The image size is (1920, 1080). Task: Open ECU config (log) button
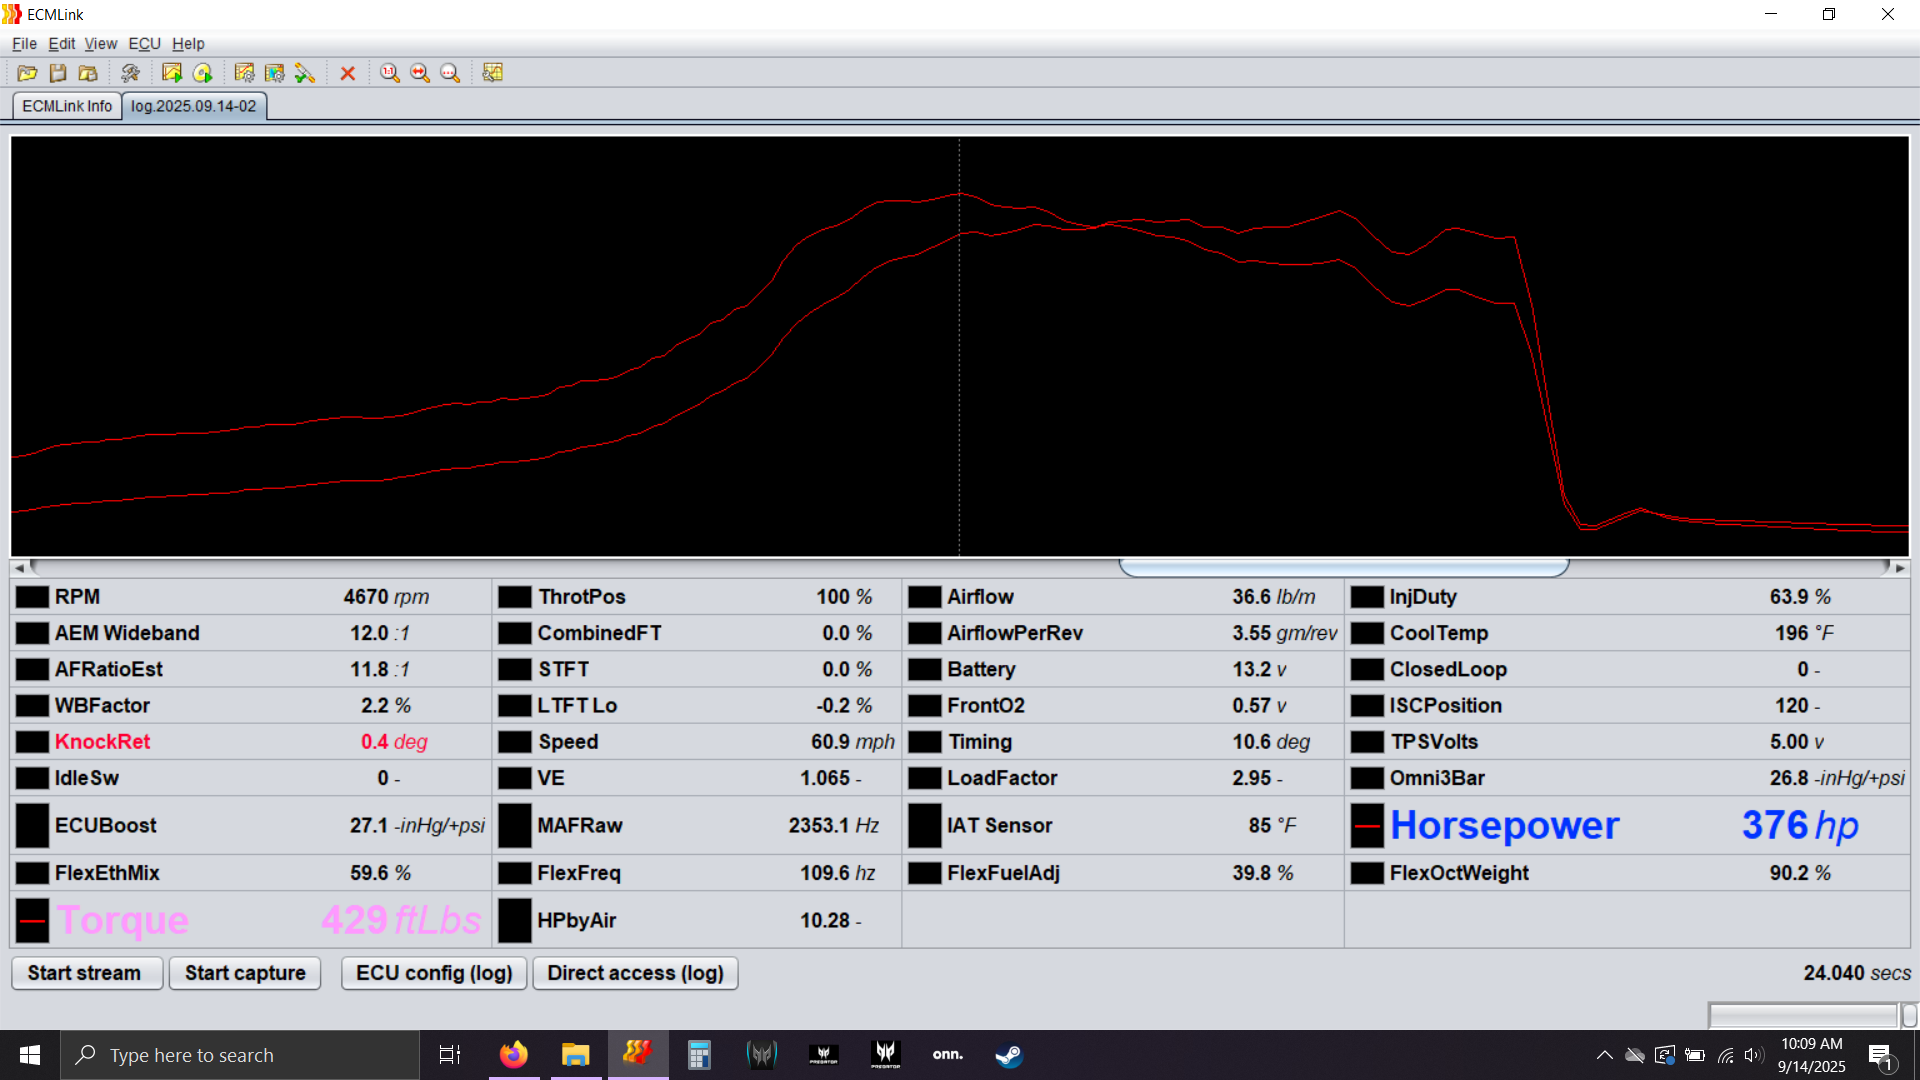tap(434, 973)
